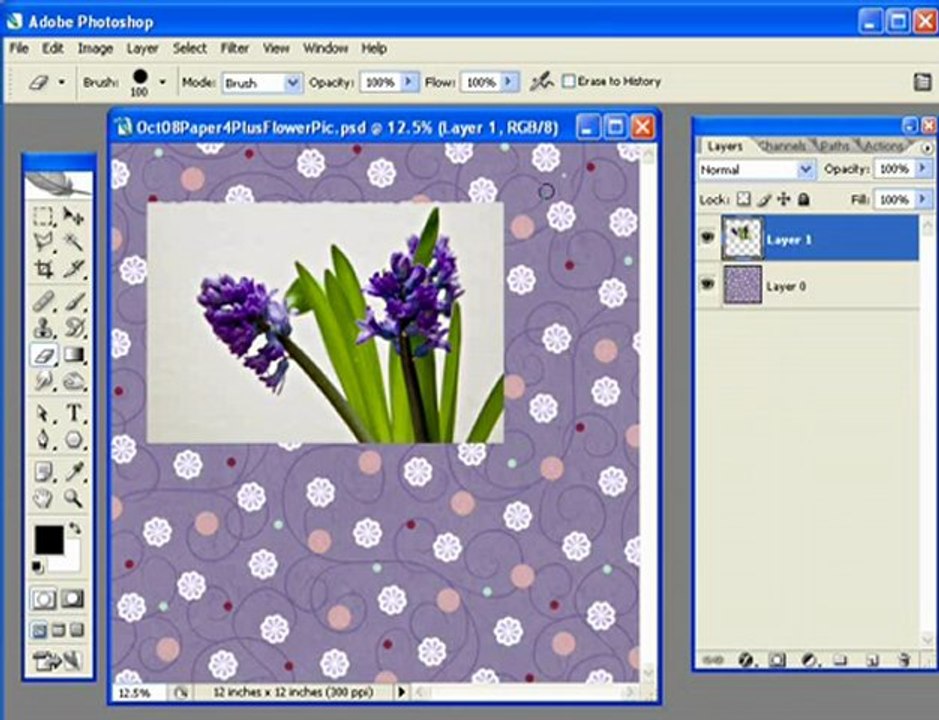Select the Eyedropper tool
This screenshot has height=720, width=939.
pos(74,472)
